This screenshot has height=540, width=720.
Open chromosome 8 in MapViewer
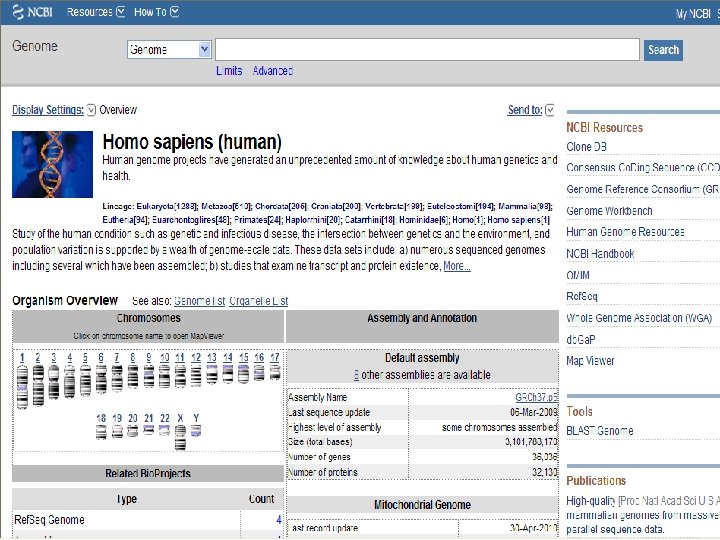tap(133, 357)
